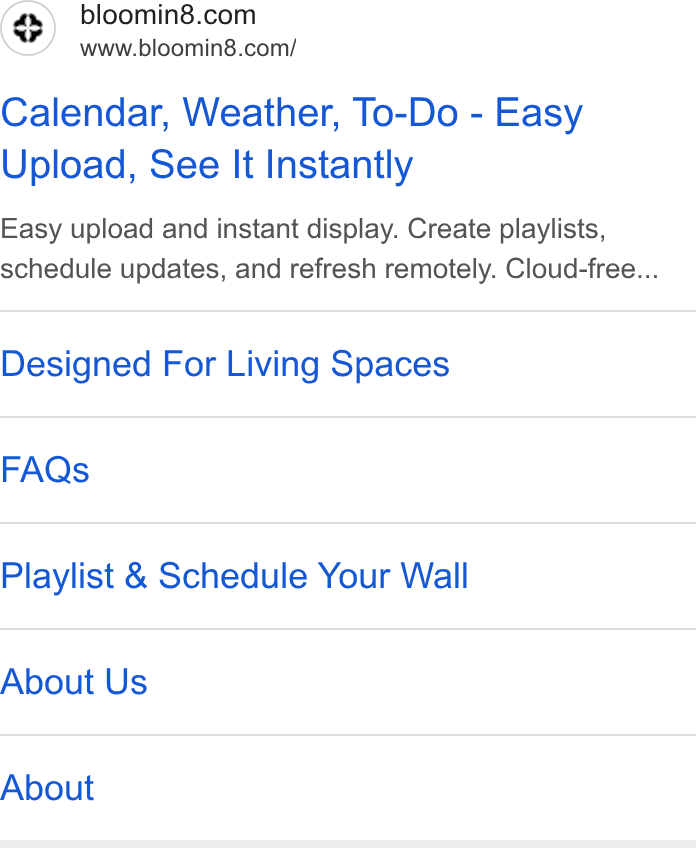The height and width of the screenshot is (848, 696).
Task: Click 'Designed' at start of living spaces link
Action: pyautogui.click(x=76, y=365)
